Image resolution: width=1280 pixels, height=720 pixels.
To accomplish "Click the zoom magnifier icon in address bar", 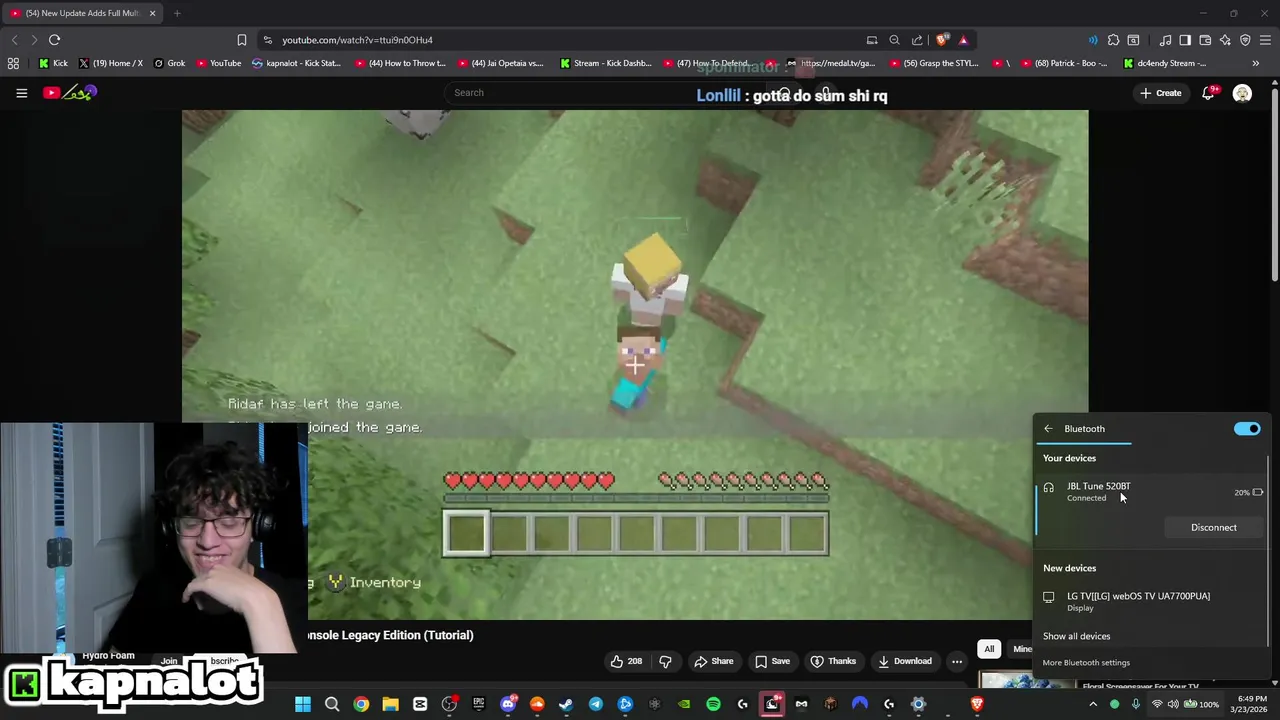I will [894, 40].
